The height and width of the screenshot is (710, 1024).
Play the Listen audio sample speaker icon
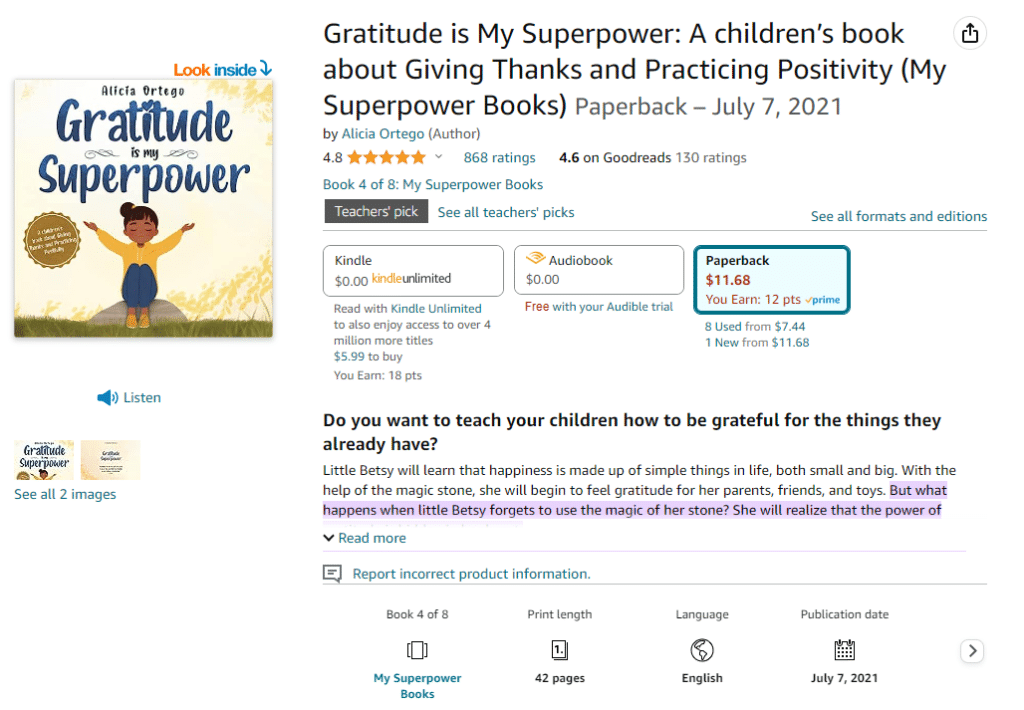click(x=108, y=398)
